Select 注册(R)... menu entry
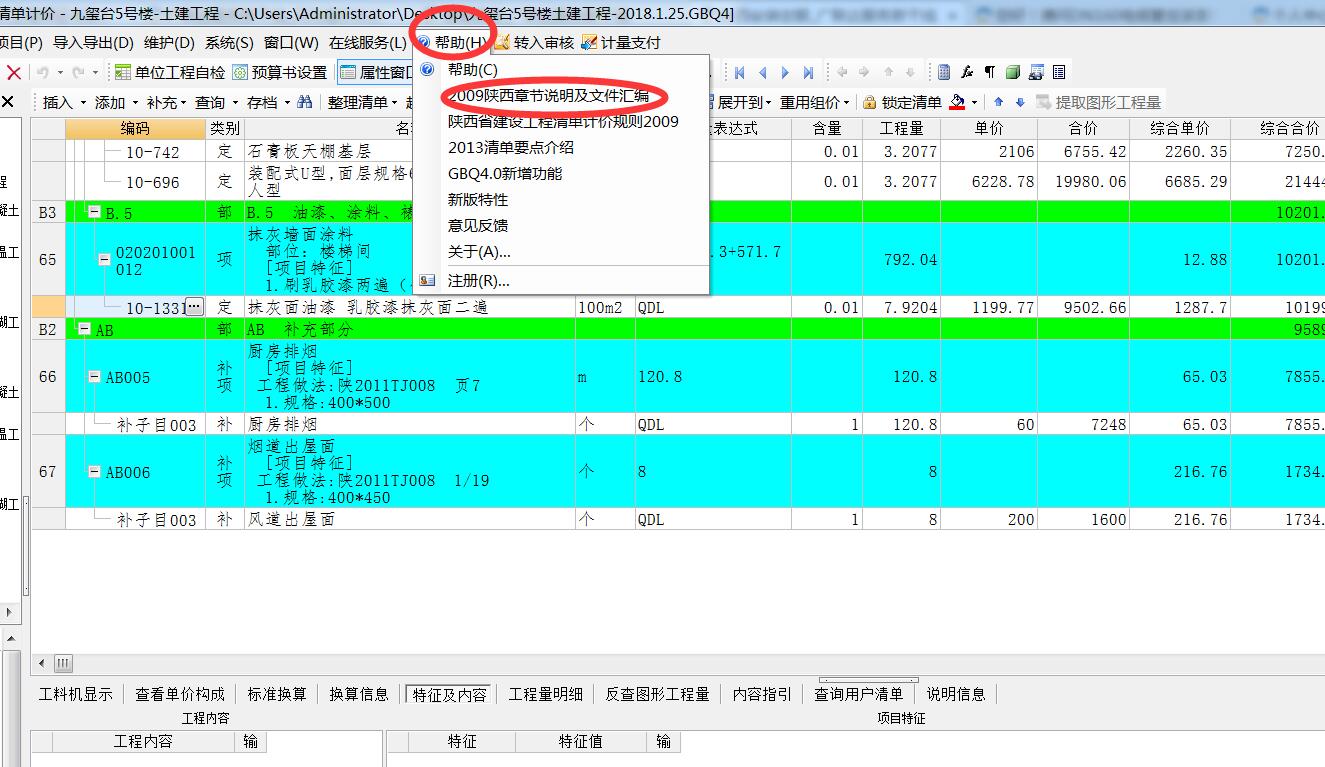 pos(561,280)
